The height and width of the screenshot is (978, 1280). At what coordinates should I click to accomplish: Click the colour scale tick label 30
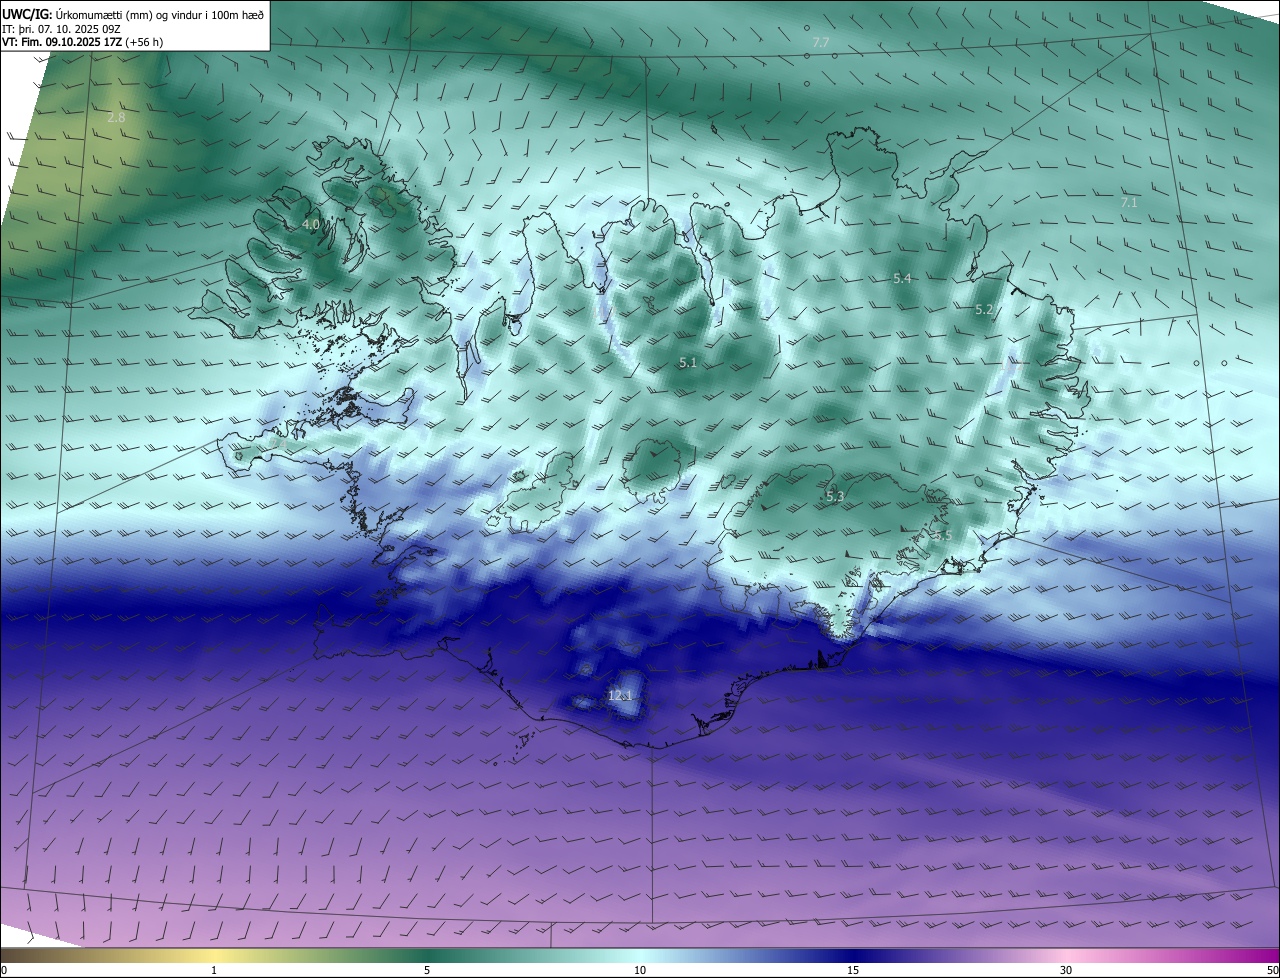tap(1066, 970)
